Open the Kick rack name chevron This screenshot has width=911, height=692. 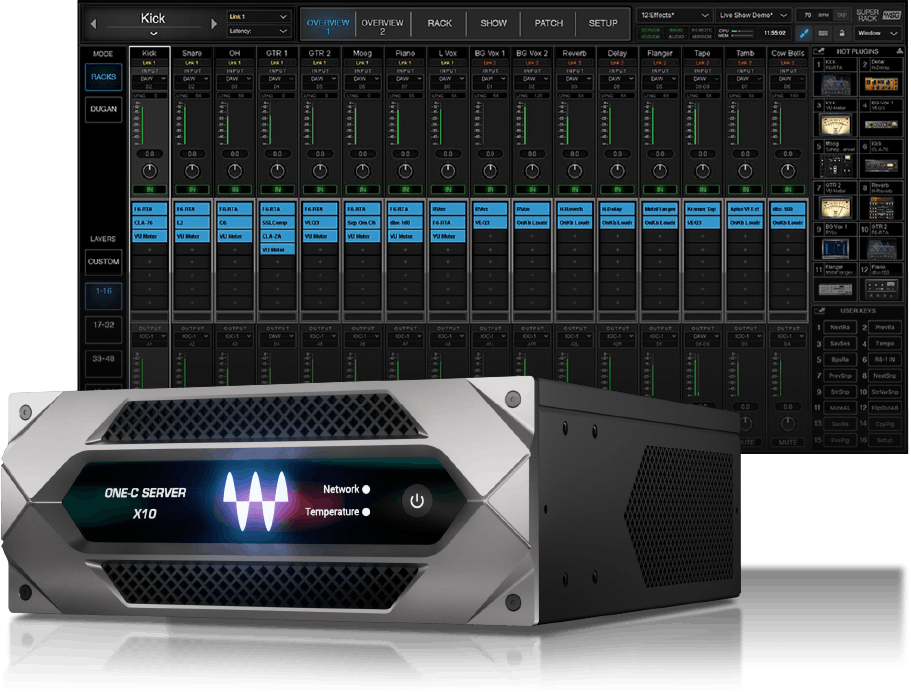pyautogui.click(x=153, y=34)
